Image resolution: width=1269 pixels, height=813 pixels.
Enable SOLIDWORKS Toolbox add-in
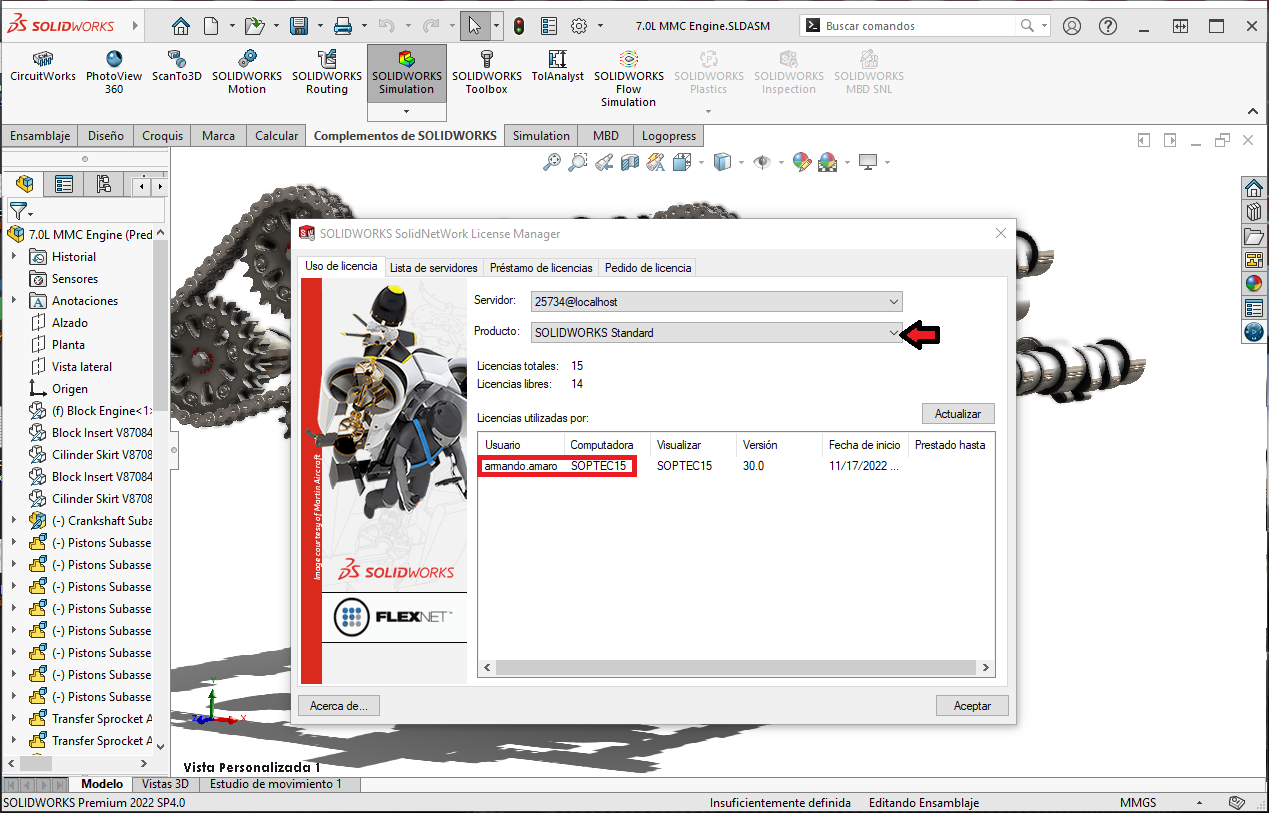click(x=487, y=74)
